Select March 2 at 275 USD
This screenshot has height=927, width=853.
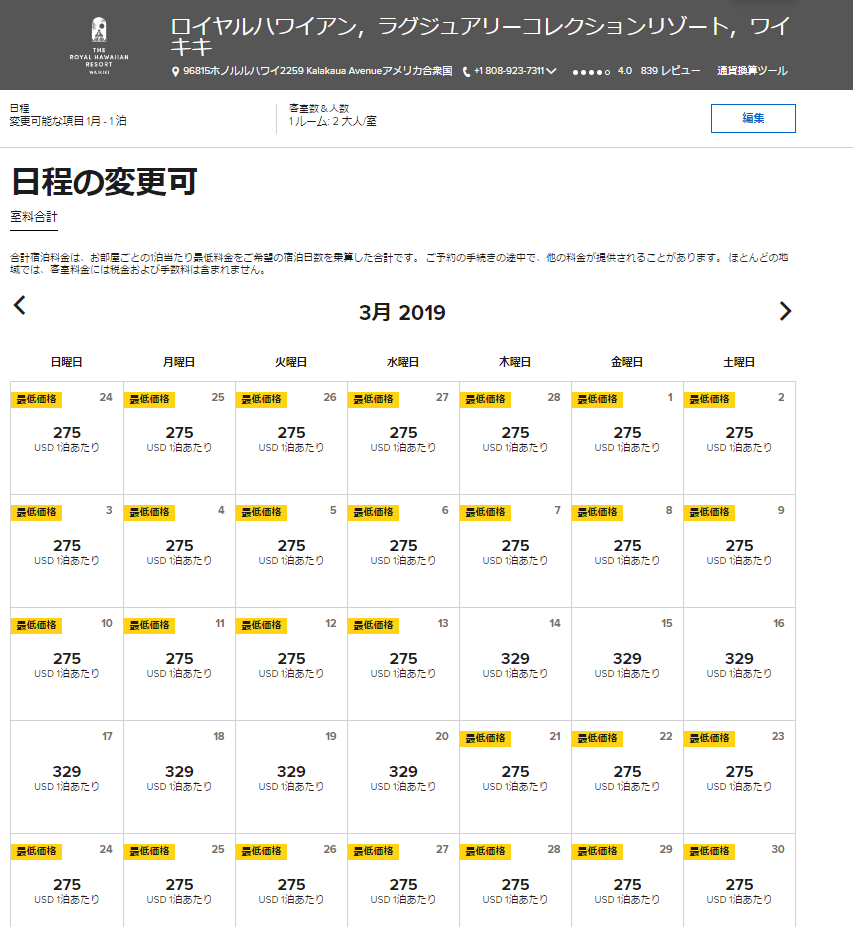740,438
